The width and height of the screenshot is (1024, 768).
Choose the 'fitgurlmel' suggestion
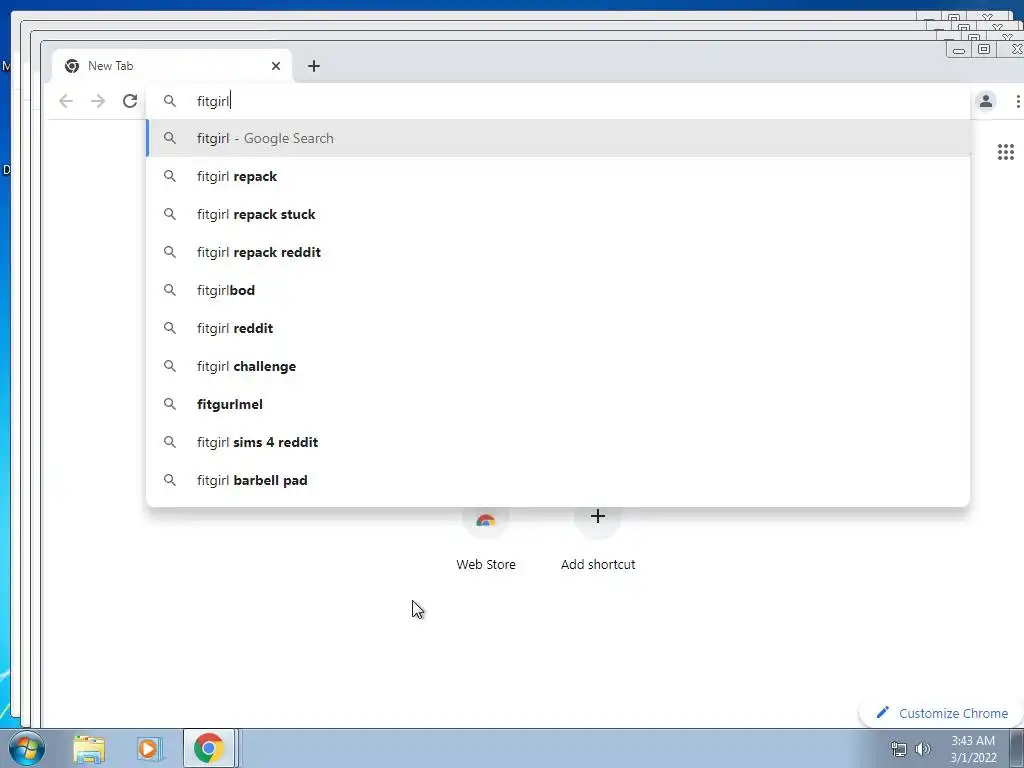558,404
